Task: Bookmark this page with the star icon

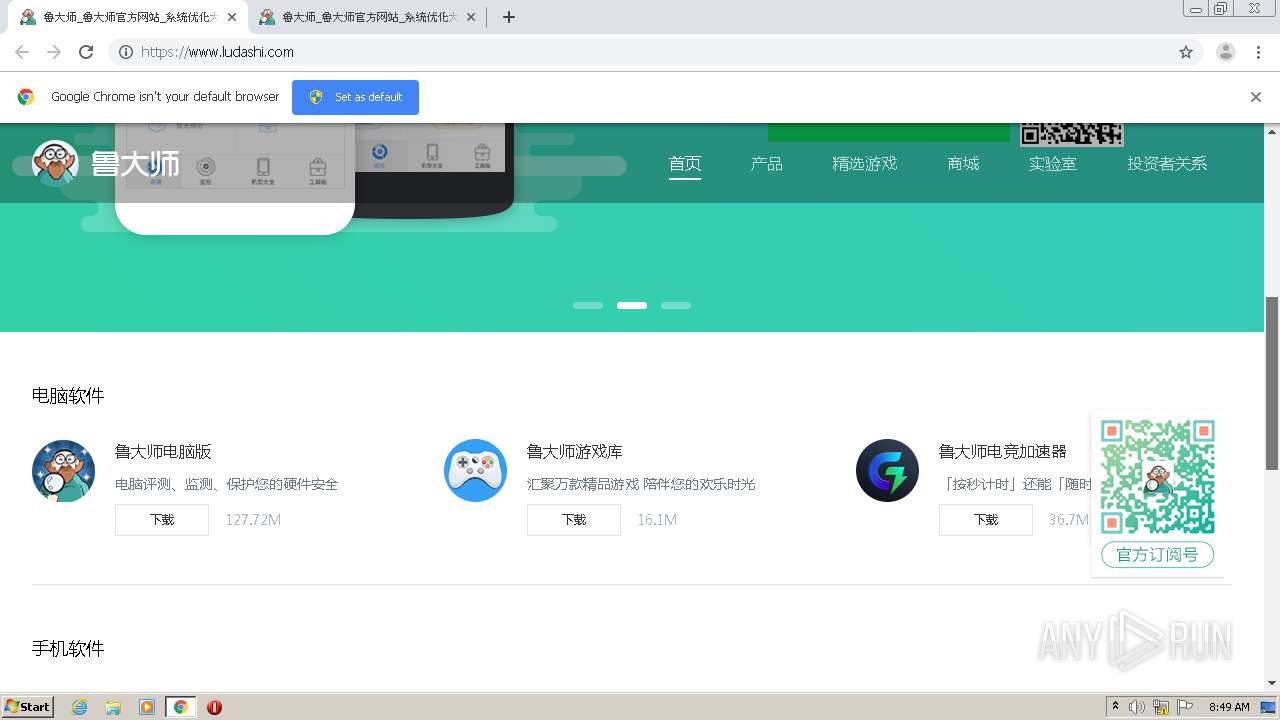Action: coord(1186,52)
